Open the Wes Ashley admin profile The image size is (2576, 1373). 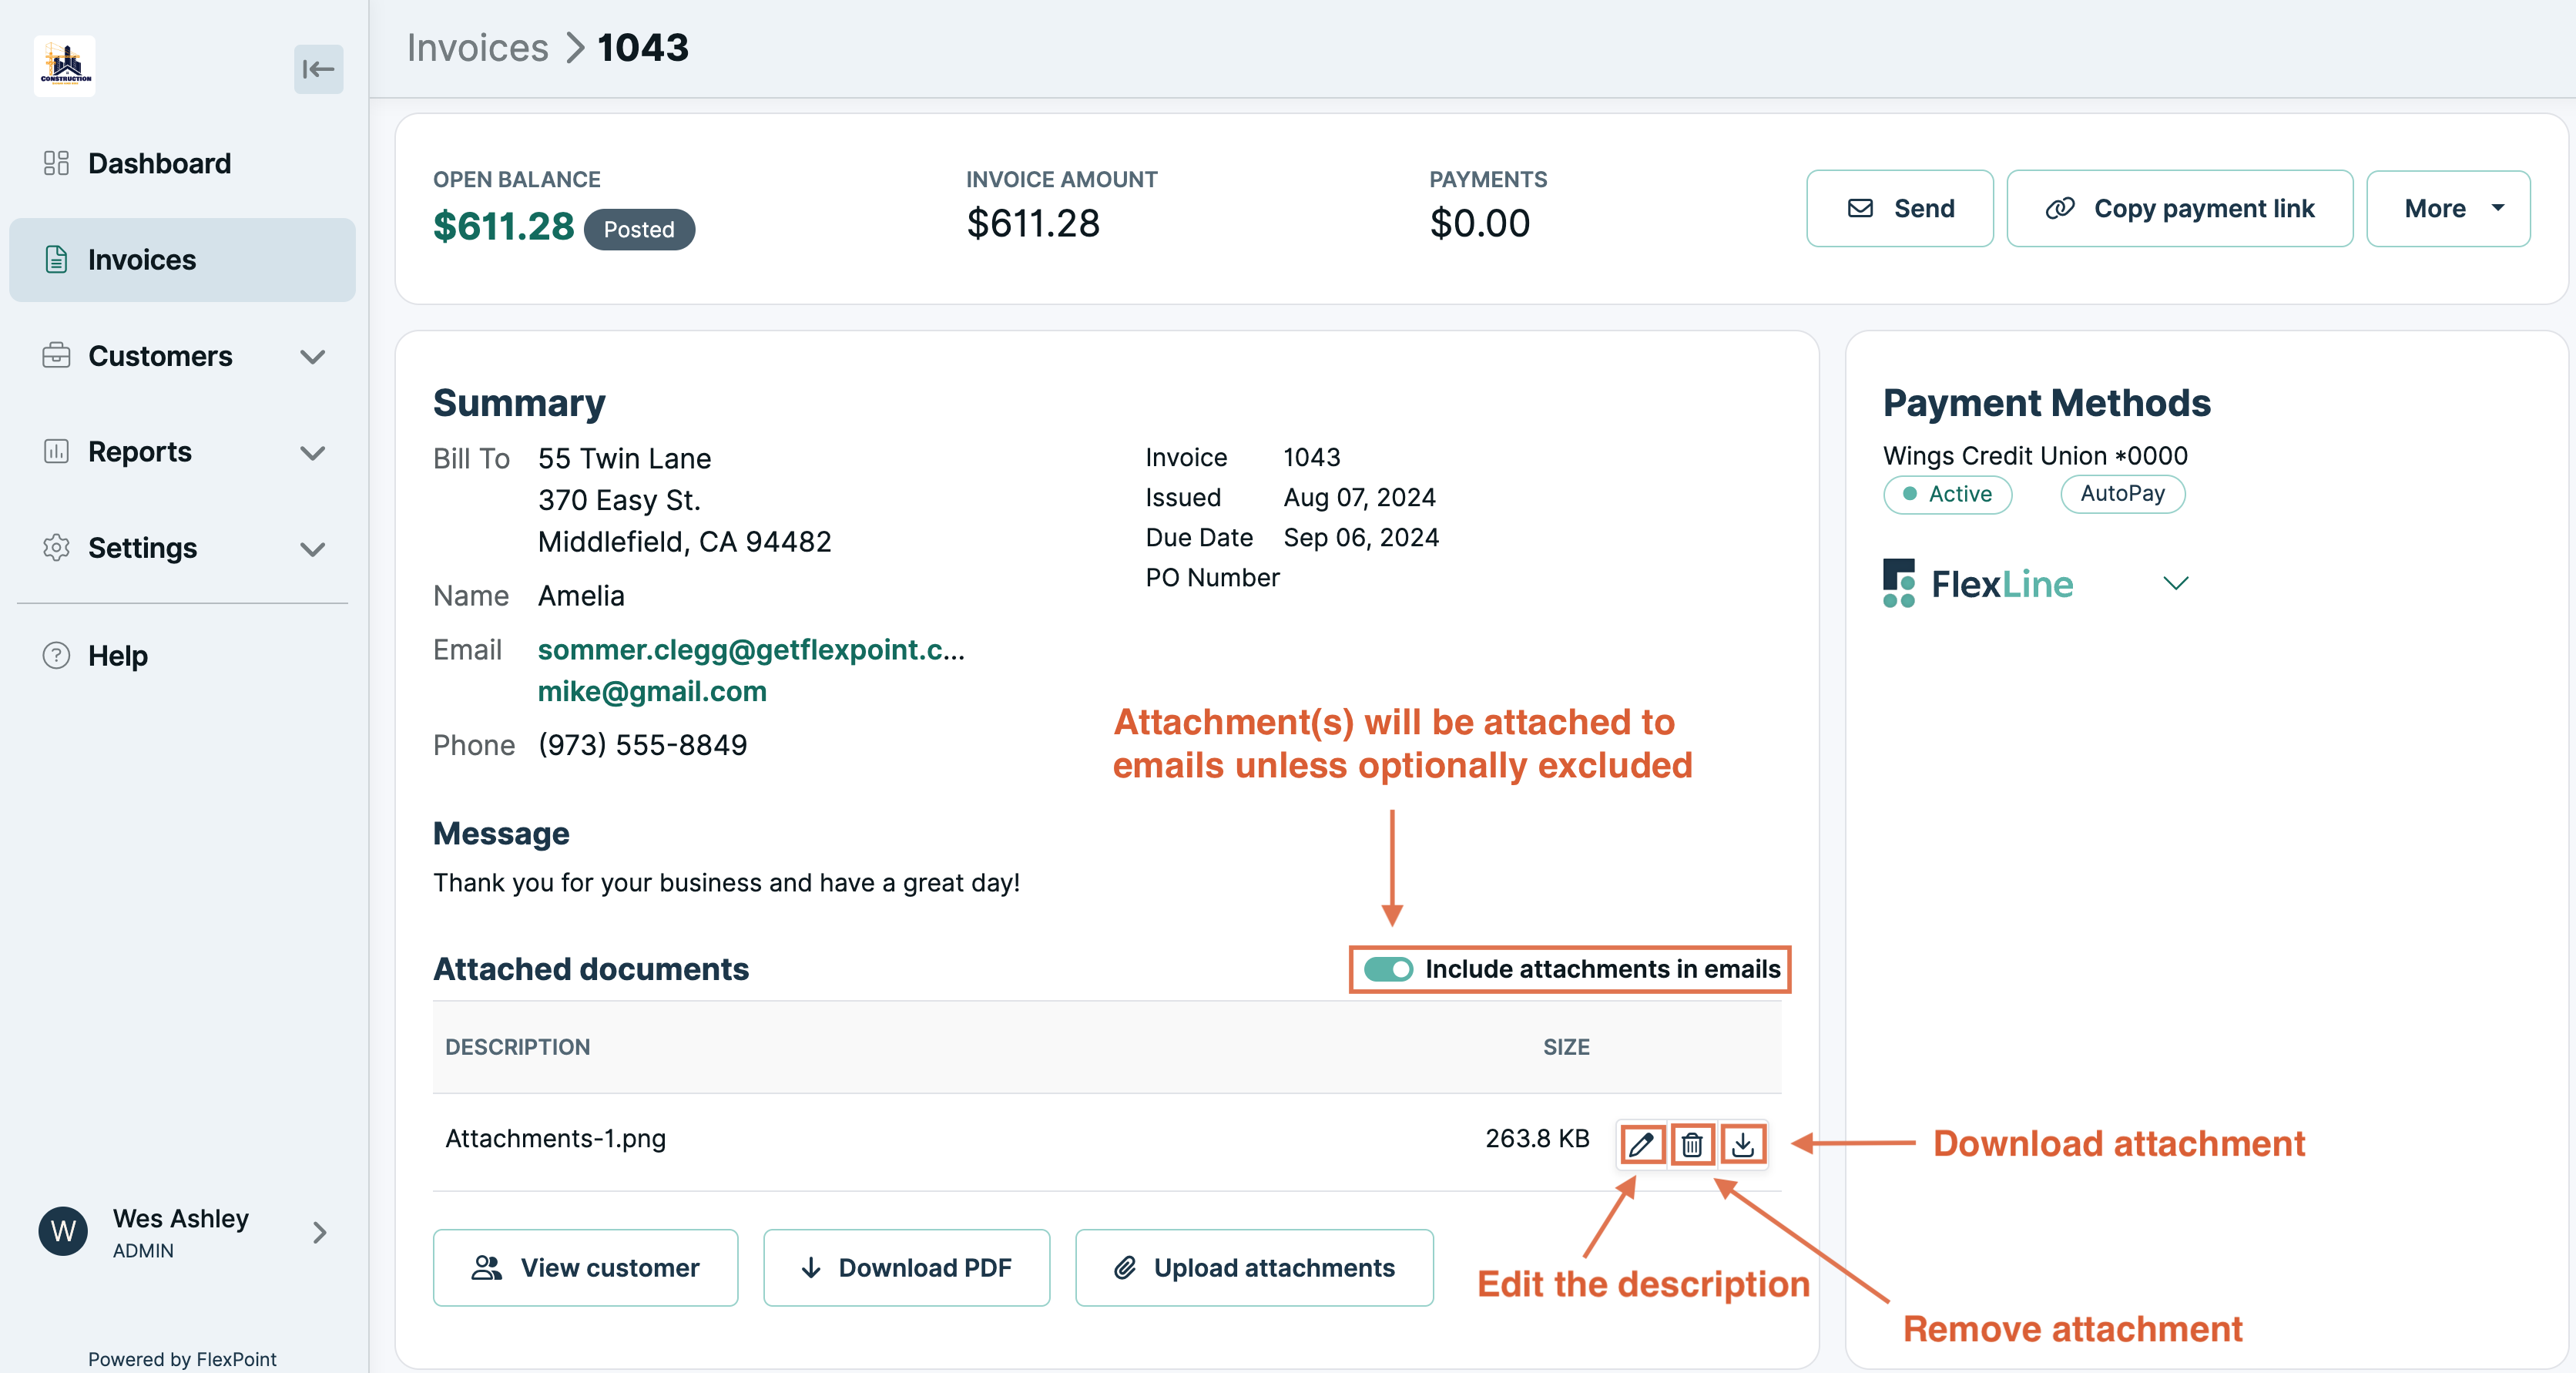click(x=180, y=1231)
